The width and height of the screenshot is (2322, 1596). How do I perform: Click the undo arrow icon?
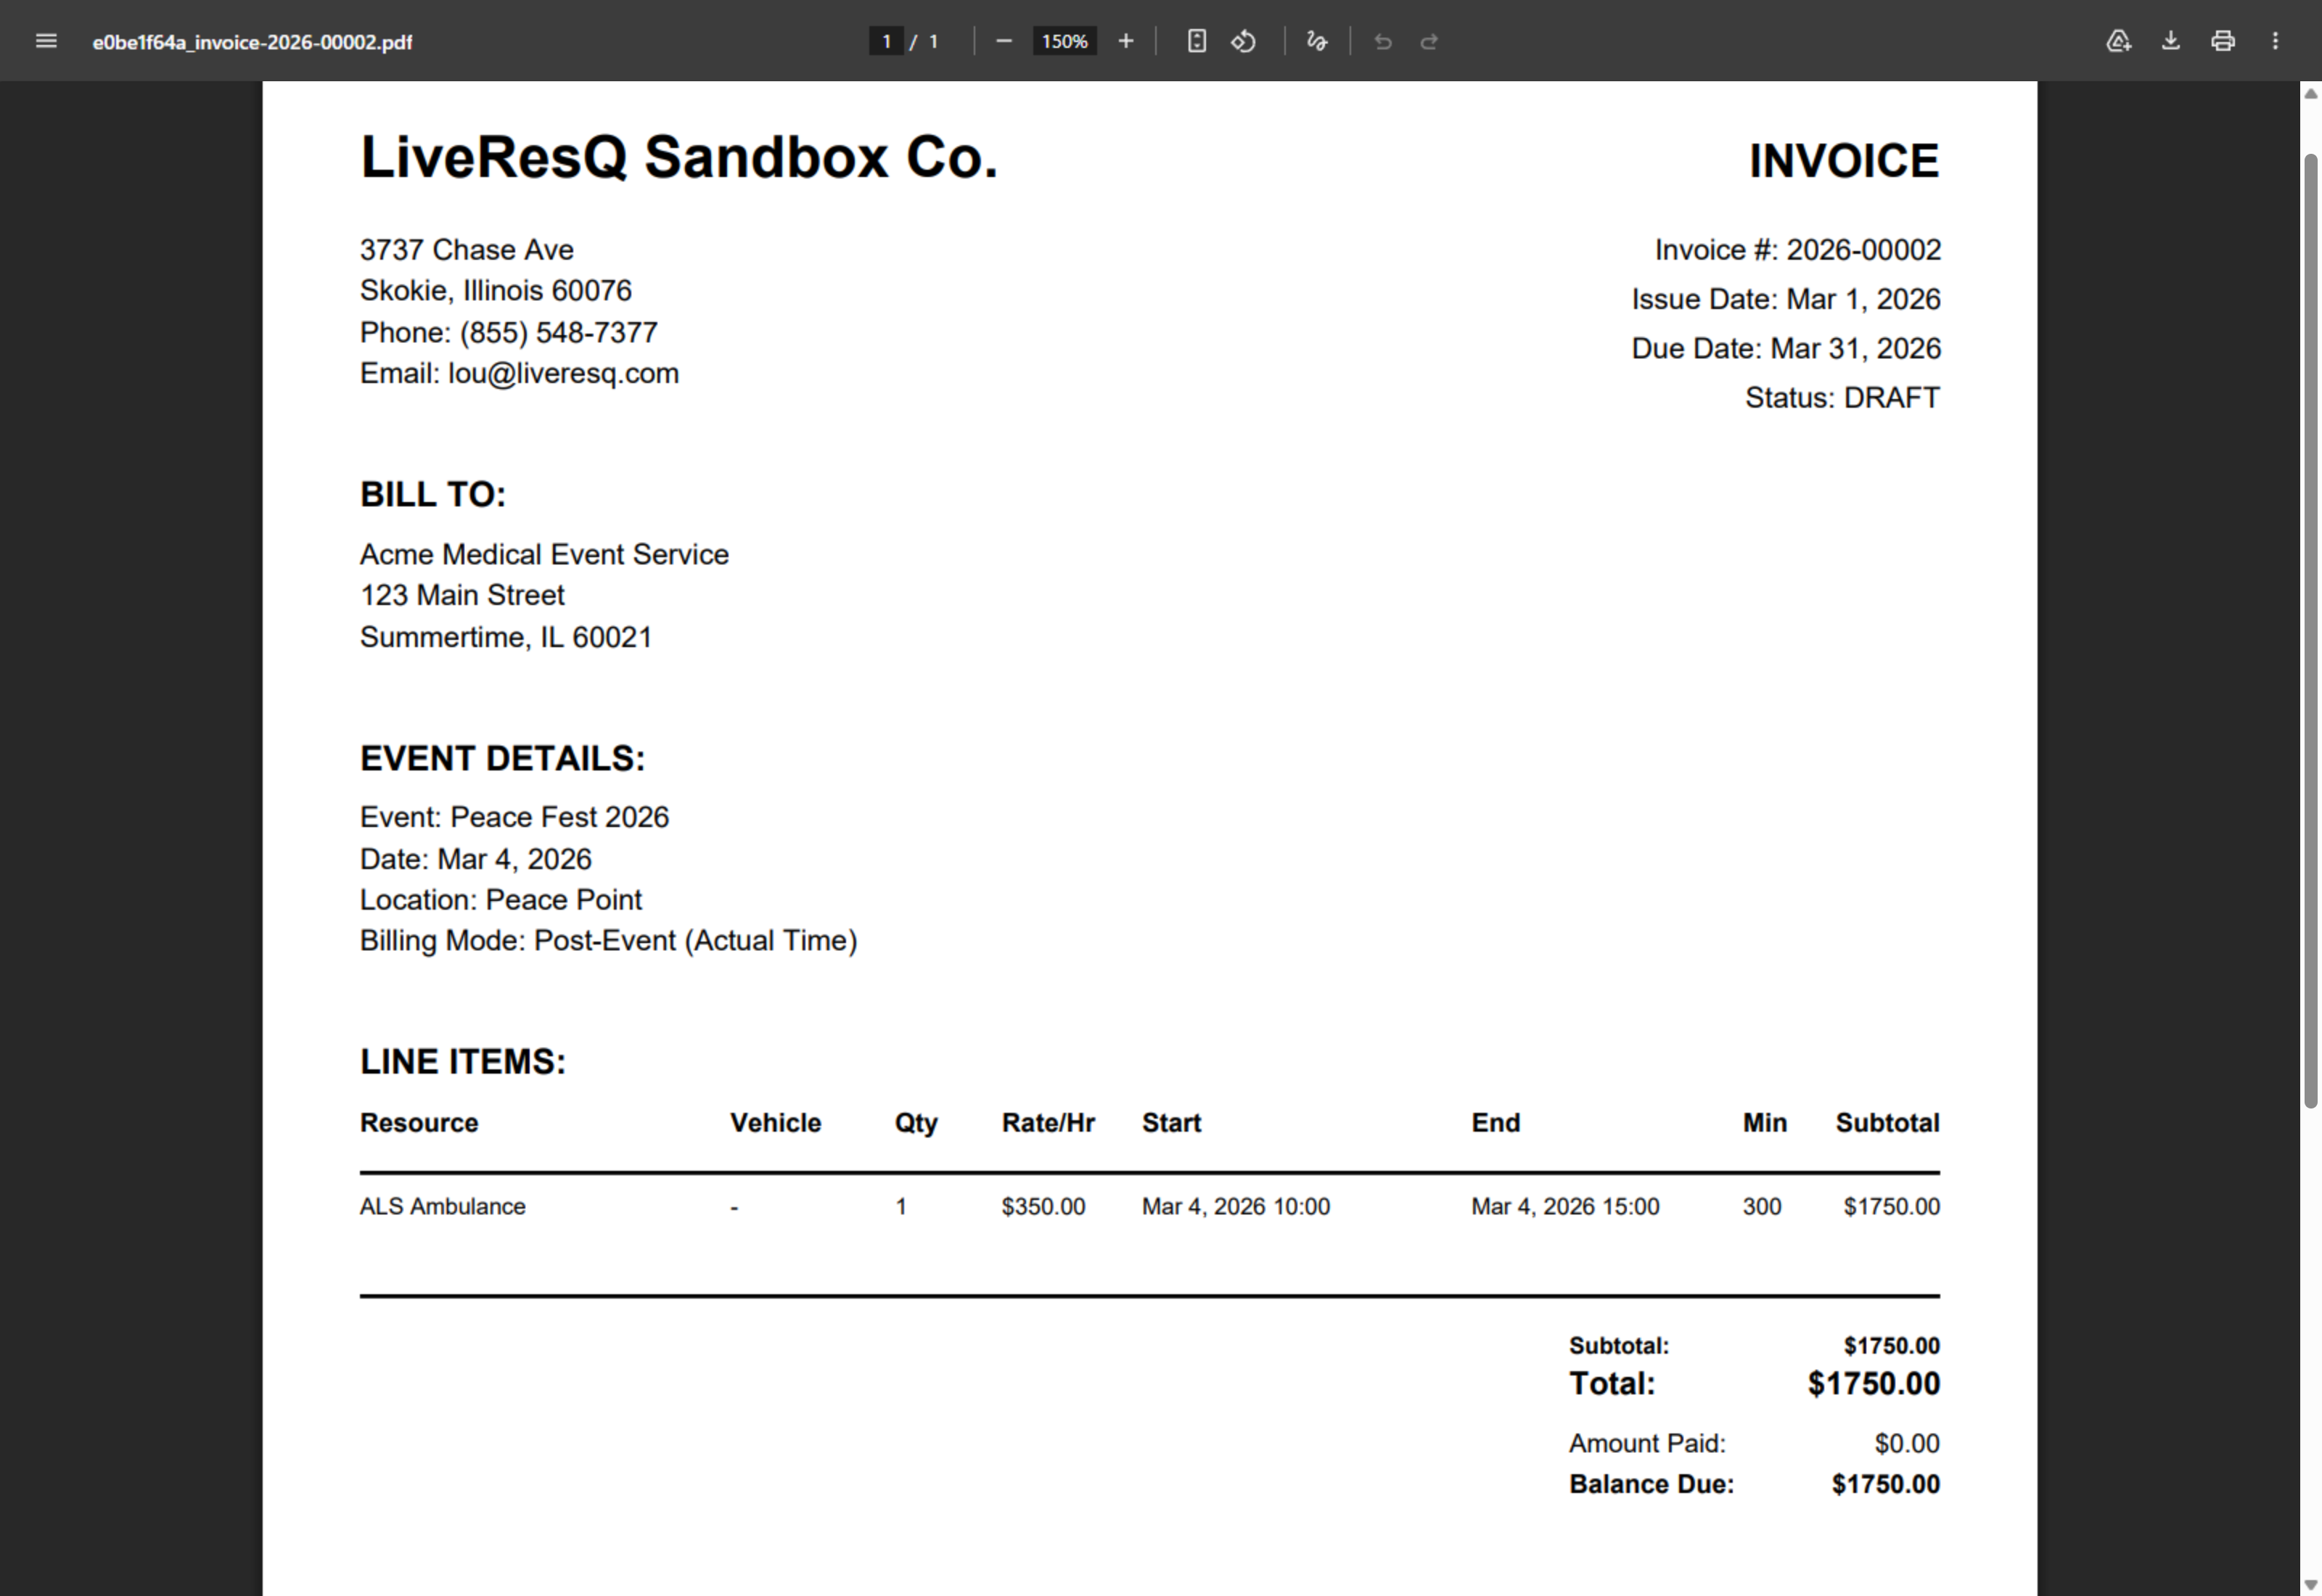pyautogui.click(x=1383, y=41)
